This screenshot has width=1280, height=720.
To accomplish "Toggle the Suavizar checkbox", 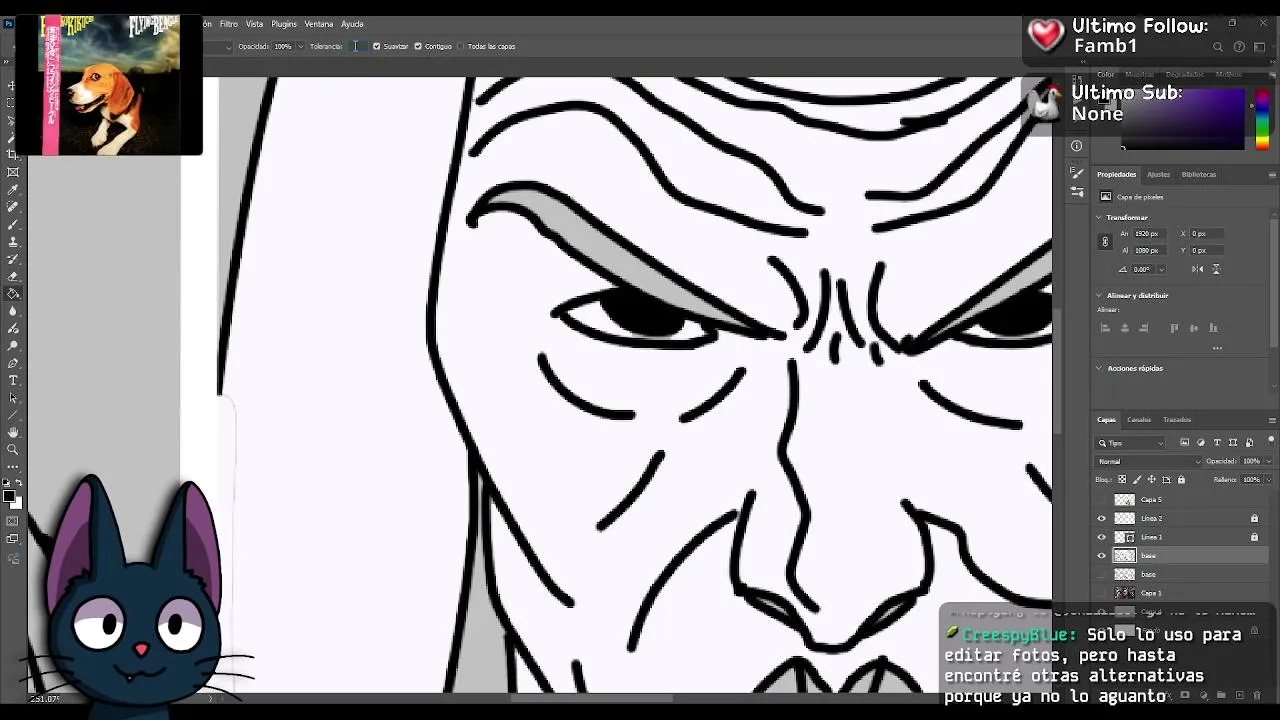I will (x=376, y=46).
